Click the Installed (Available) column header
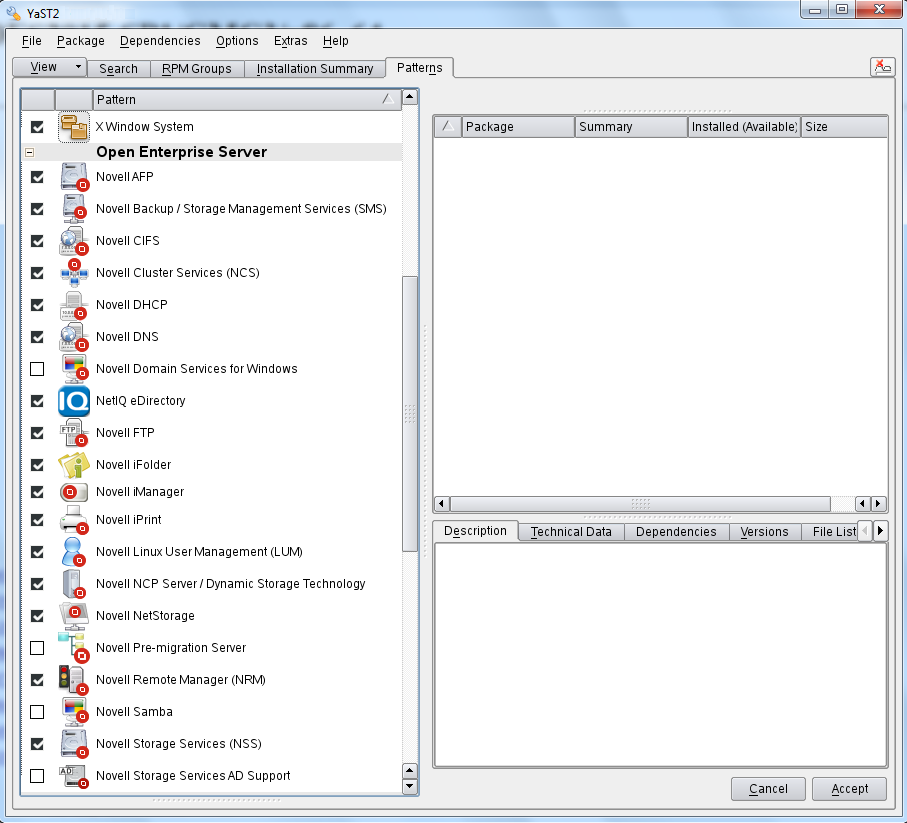907x823 pixels. tap(744, 127)
